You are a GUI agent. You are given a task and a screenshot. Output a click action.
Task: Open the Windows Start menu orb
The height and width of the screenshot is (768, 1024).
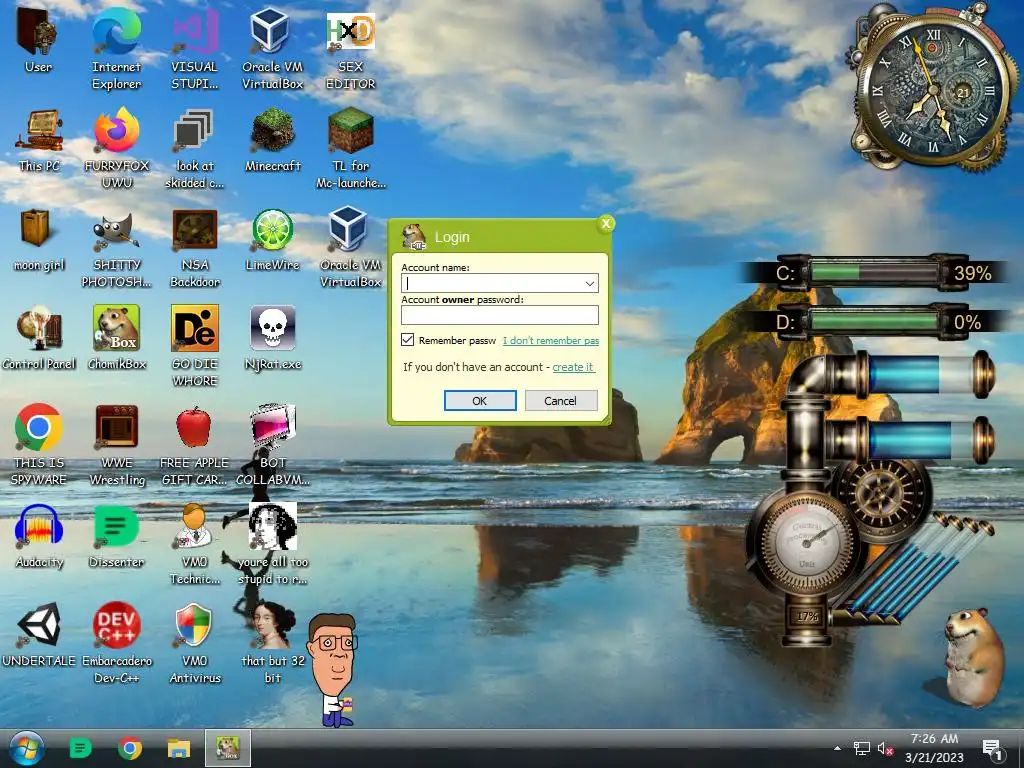click(27, 748)
